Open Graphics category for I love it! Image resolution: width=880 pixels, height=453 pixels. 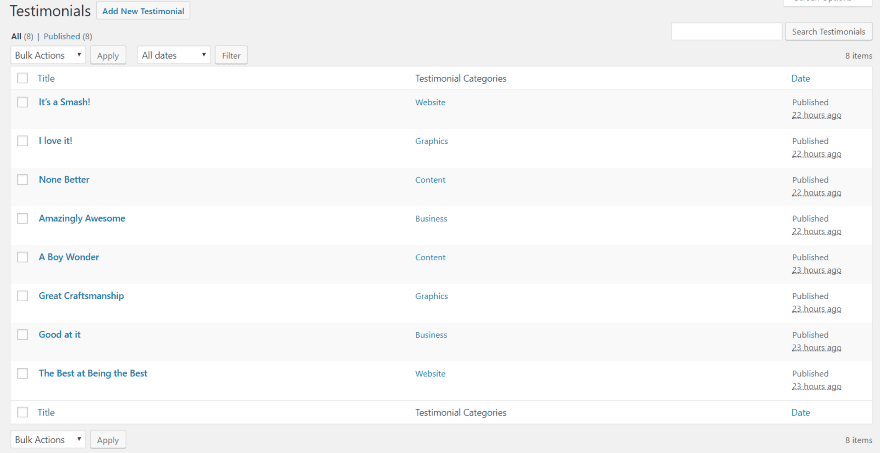pos(431,141)
